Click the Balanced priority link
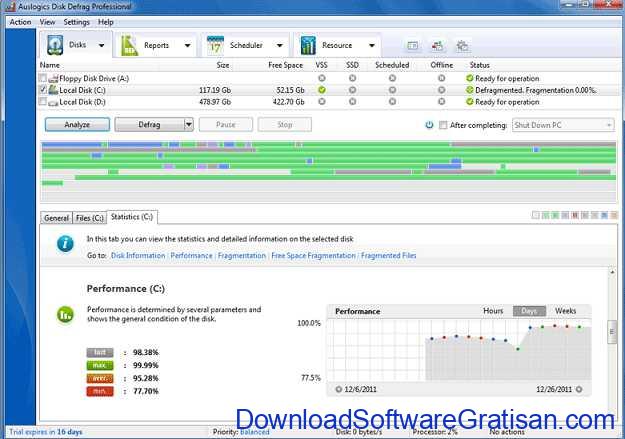 pos(255,432)
